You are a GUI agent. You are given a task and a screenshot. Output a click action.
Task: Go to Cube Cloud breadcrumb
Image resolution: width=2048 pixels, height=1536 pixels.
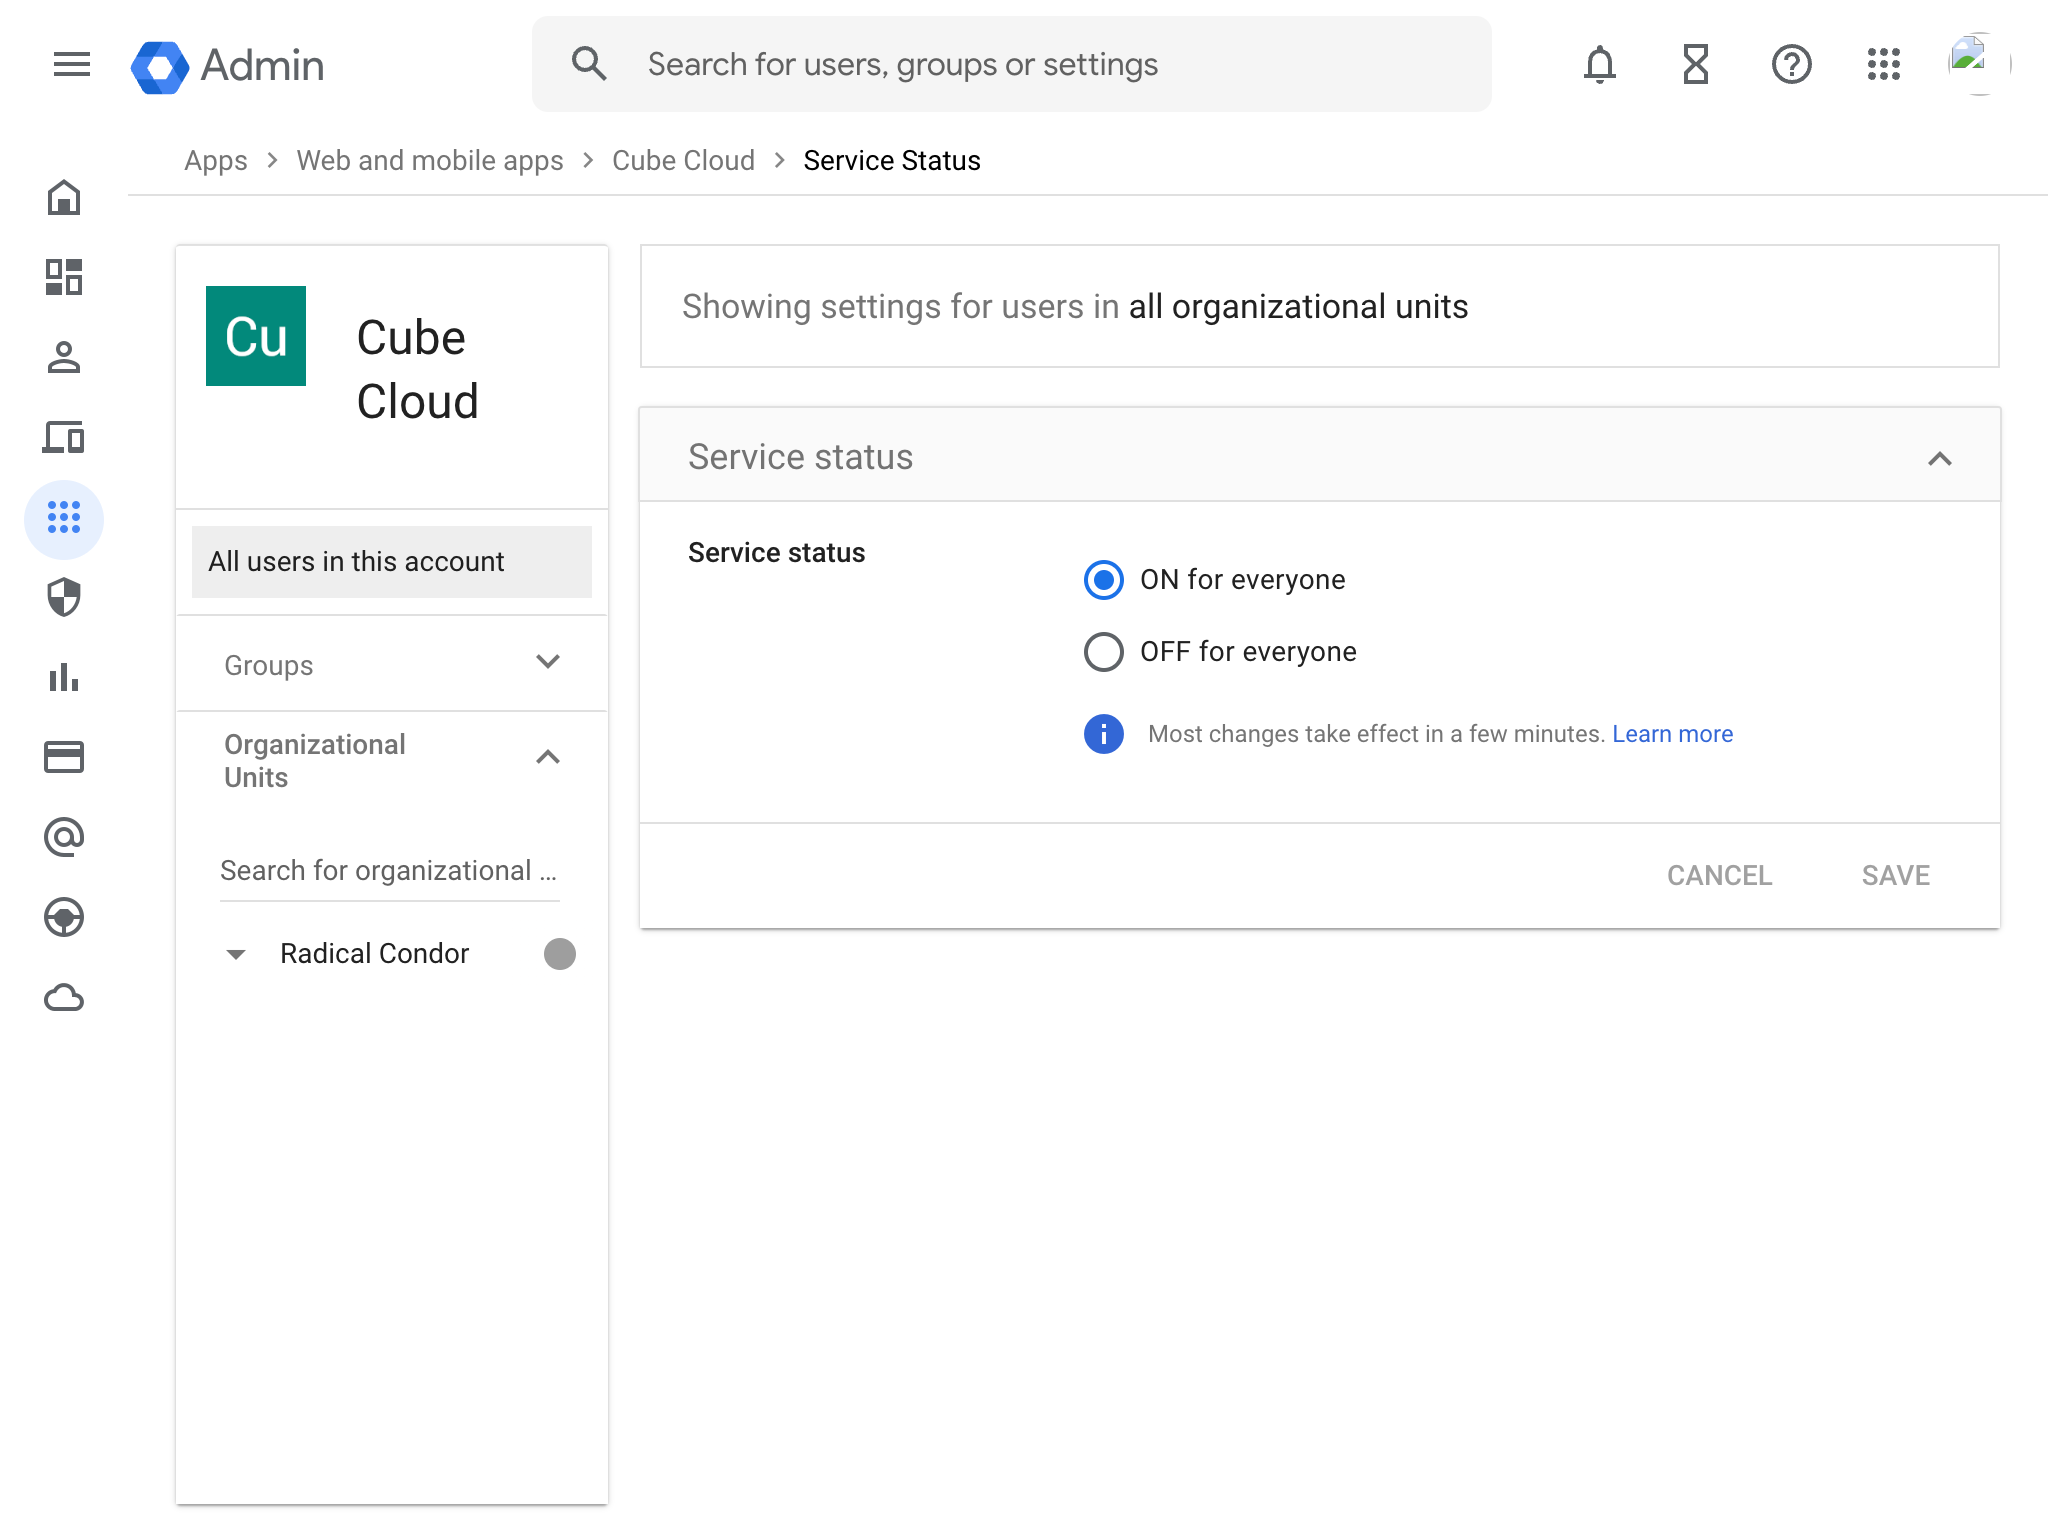683,161
